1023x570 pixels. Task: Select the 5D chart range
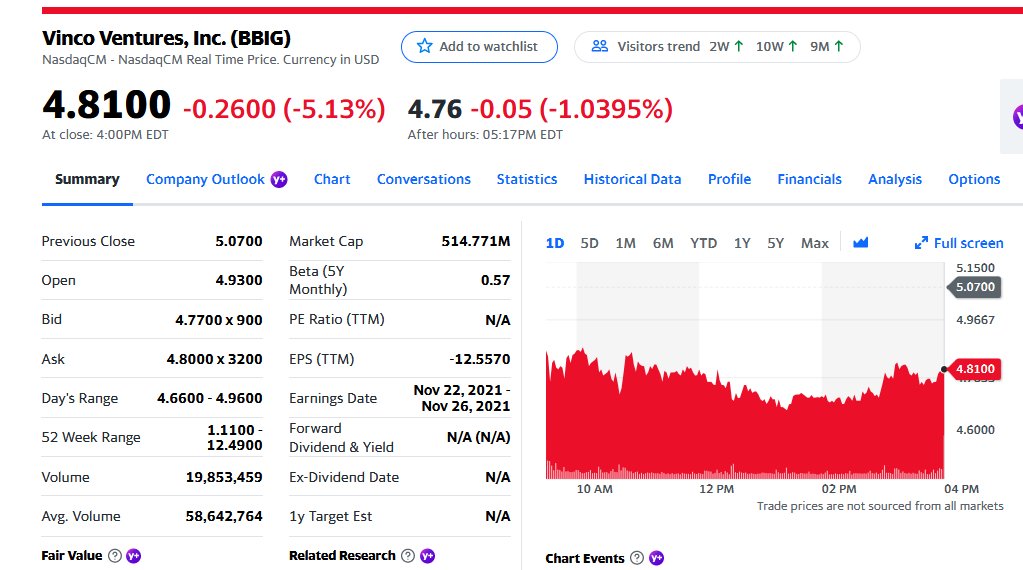[x=590, y=243]
